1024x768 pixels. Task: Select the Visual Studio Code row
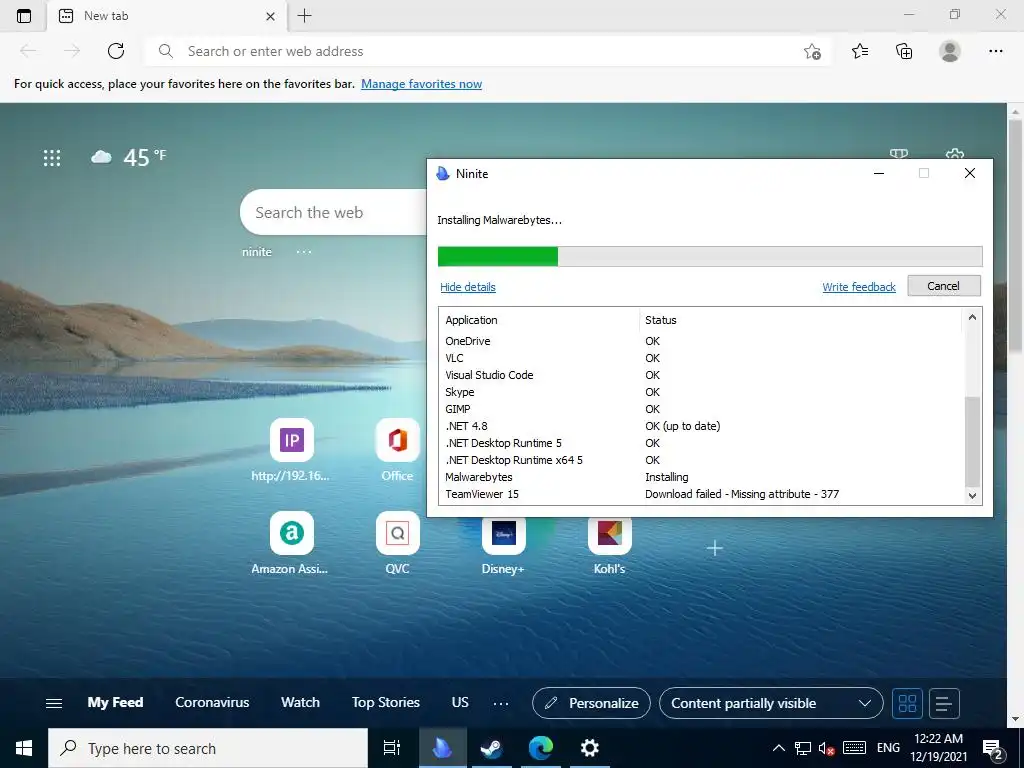point(702,376)
